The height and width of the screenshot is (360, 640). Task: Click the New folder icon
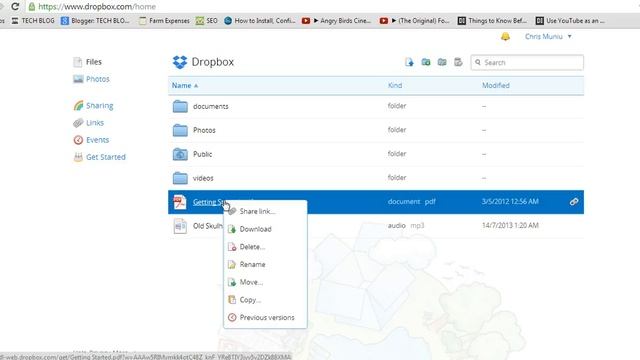click(426, 62)
